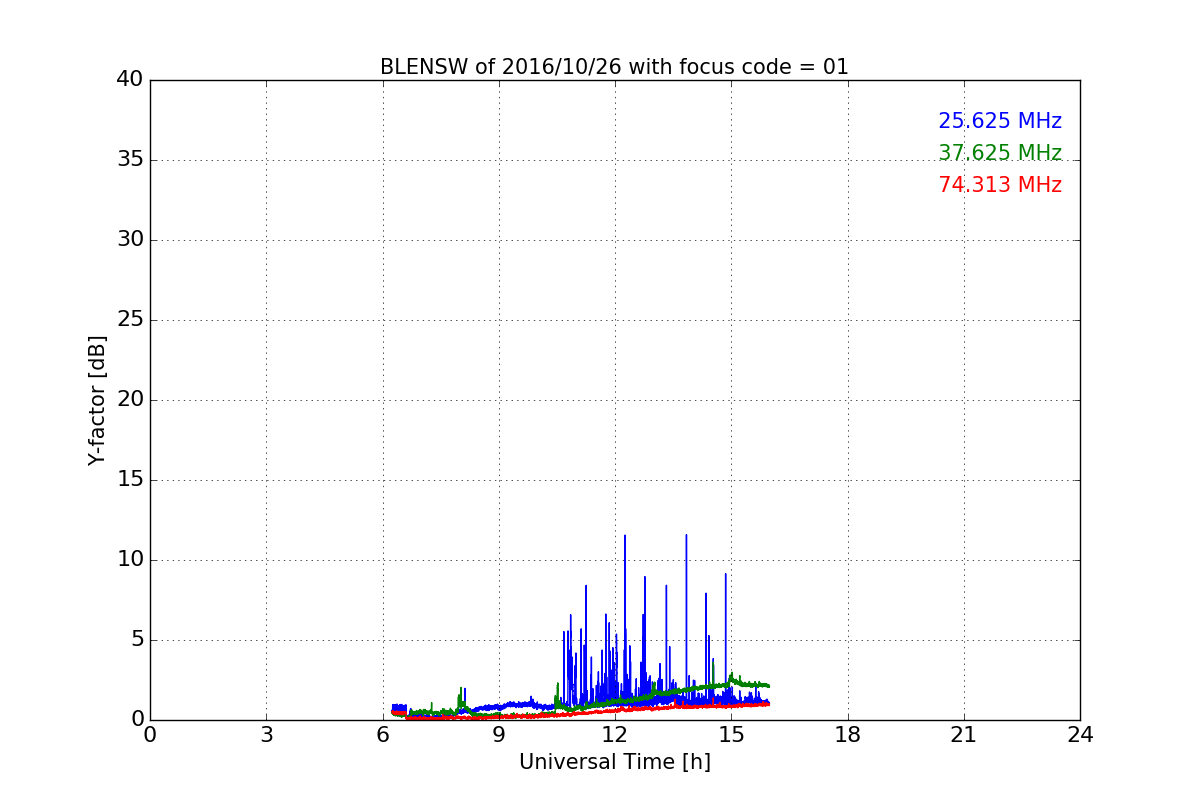Image resolution: width=1200 pixels, height=800 pixels.
Task: Select the red '74.313 MHz' legend label
Action: [1000, 185]
